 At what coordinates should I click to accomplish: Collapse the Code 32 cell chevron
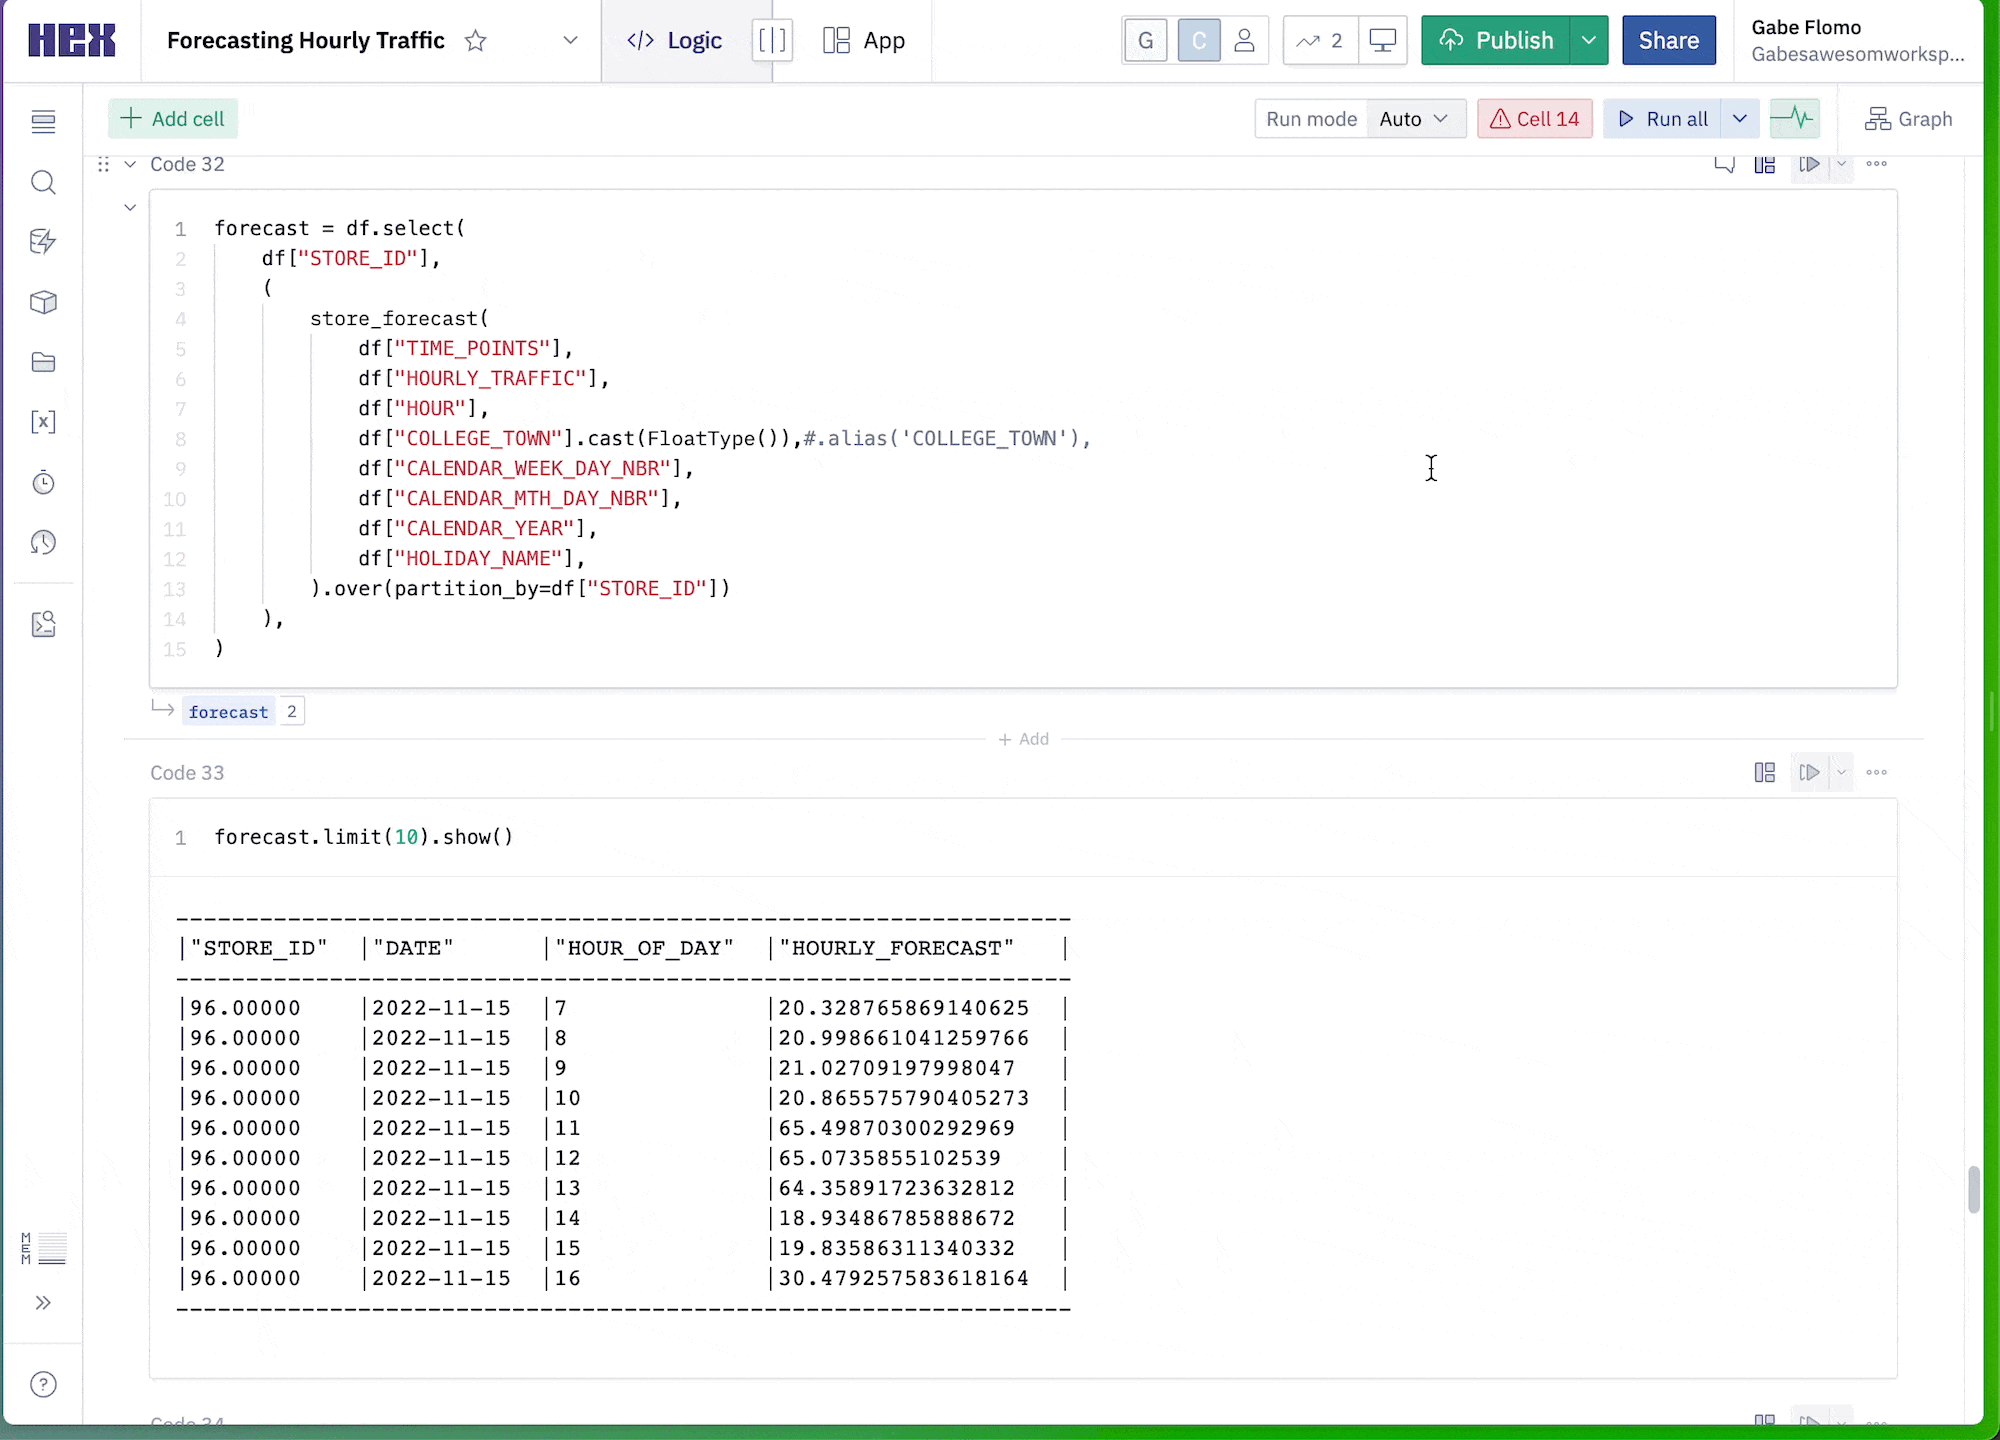[130, 164]
